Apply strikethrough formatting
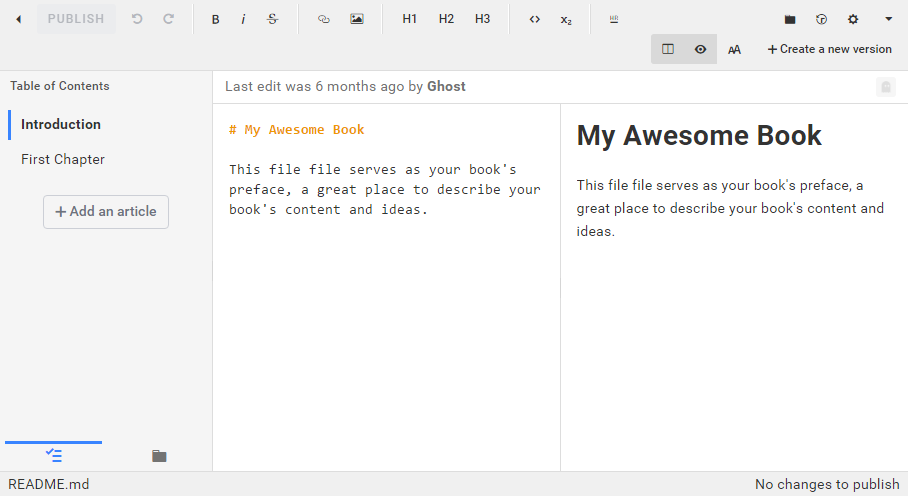 tap(272, 19)
